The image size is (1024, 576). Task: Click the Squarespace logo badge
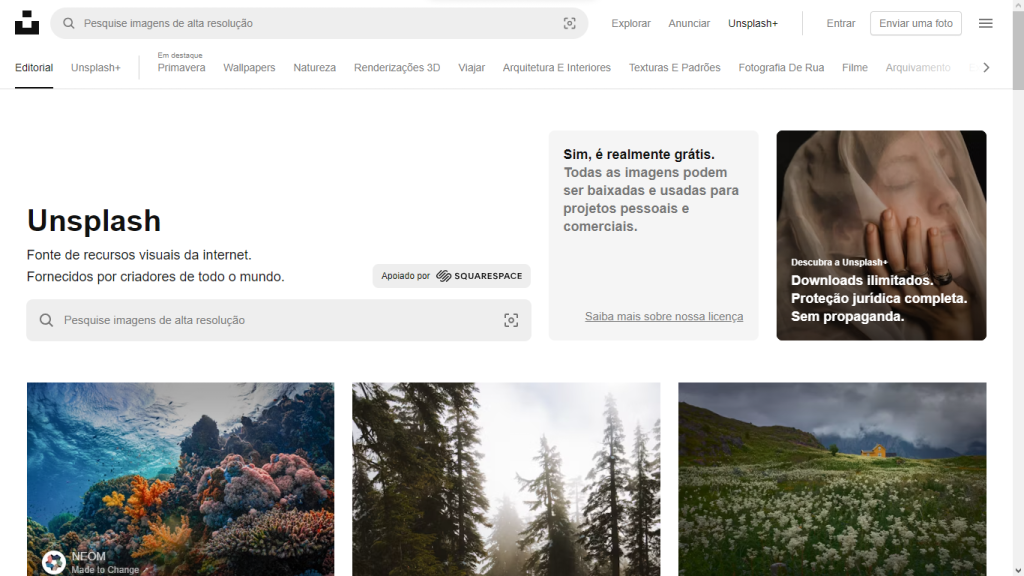[479, 276]
